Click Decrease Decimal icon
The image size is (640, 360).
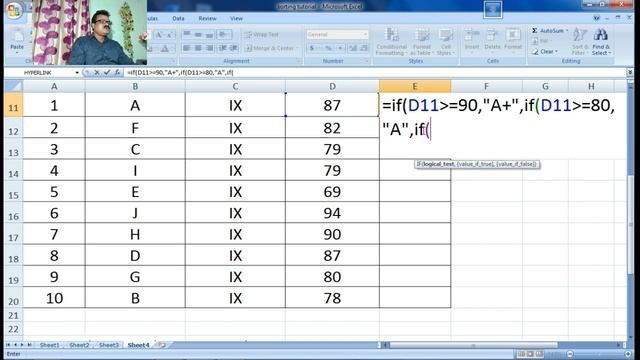click(364, 48)
